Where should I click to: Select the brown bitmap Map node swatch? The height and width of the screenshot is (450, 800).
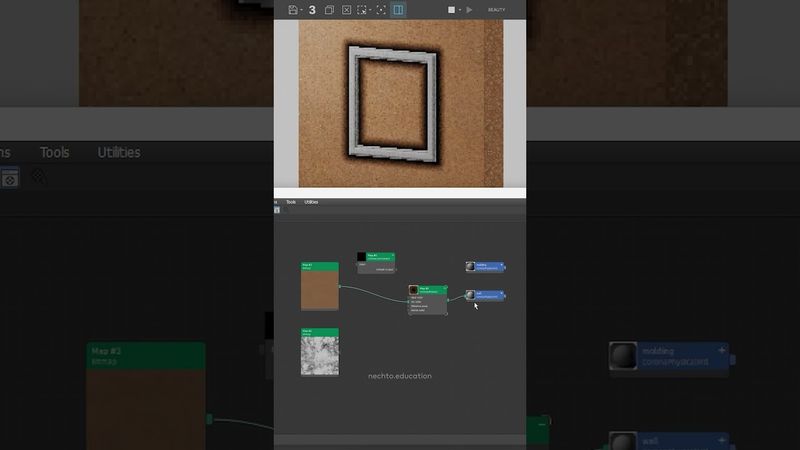320,291
